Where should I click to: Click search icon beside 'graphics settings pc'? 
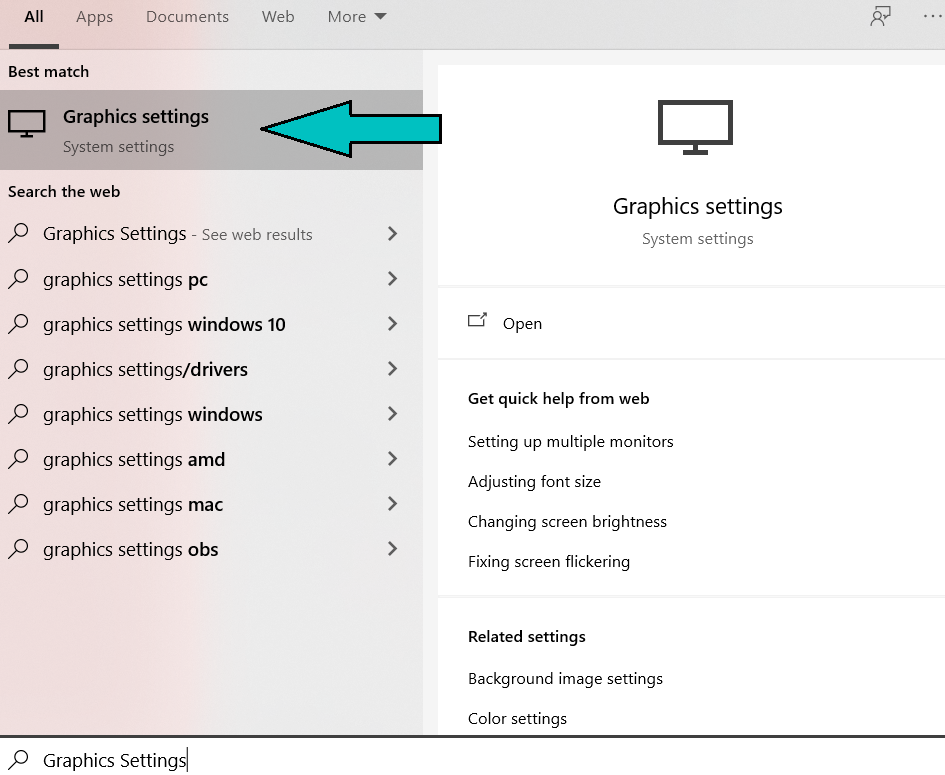19,279
